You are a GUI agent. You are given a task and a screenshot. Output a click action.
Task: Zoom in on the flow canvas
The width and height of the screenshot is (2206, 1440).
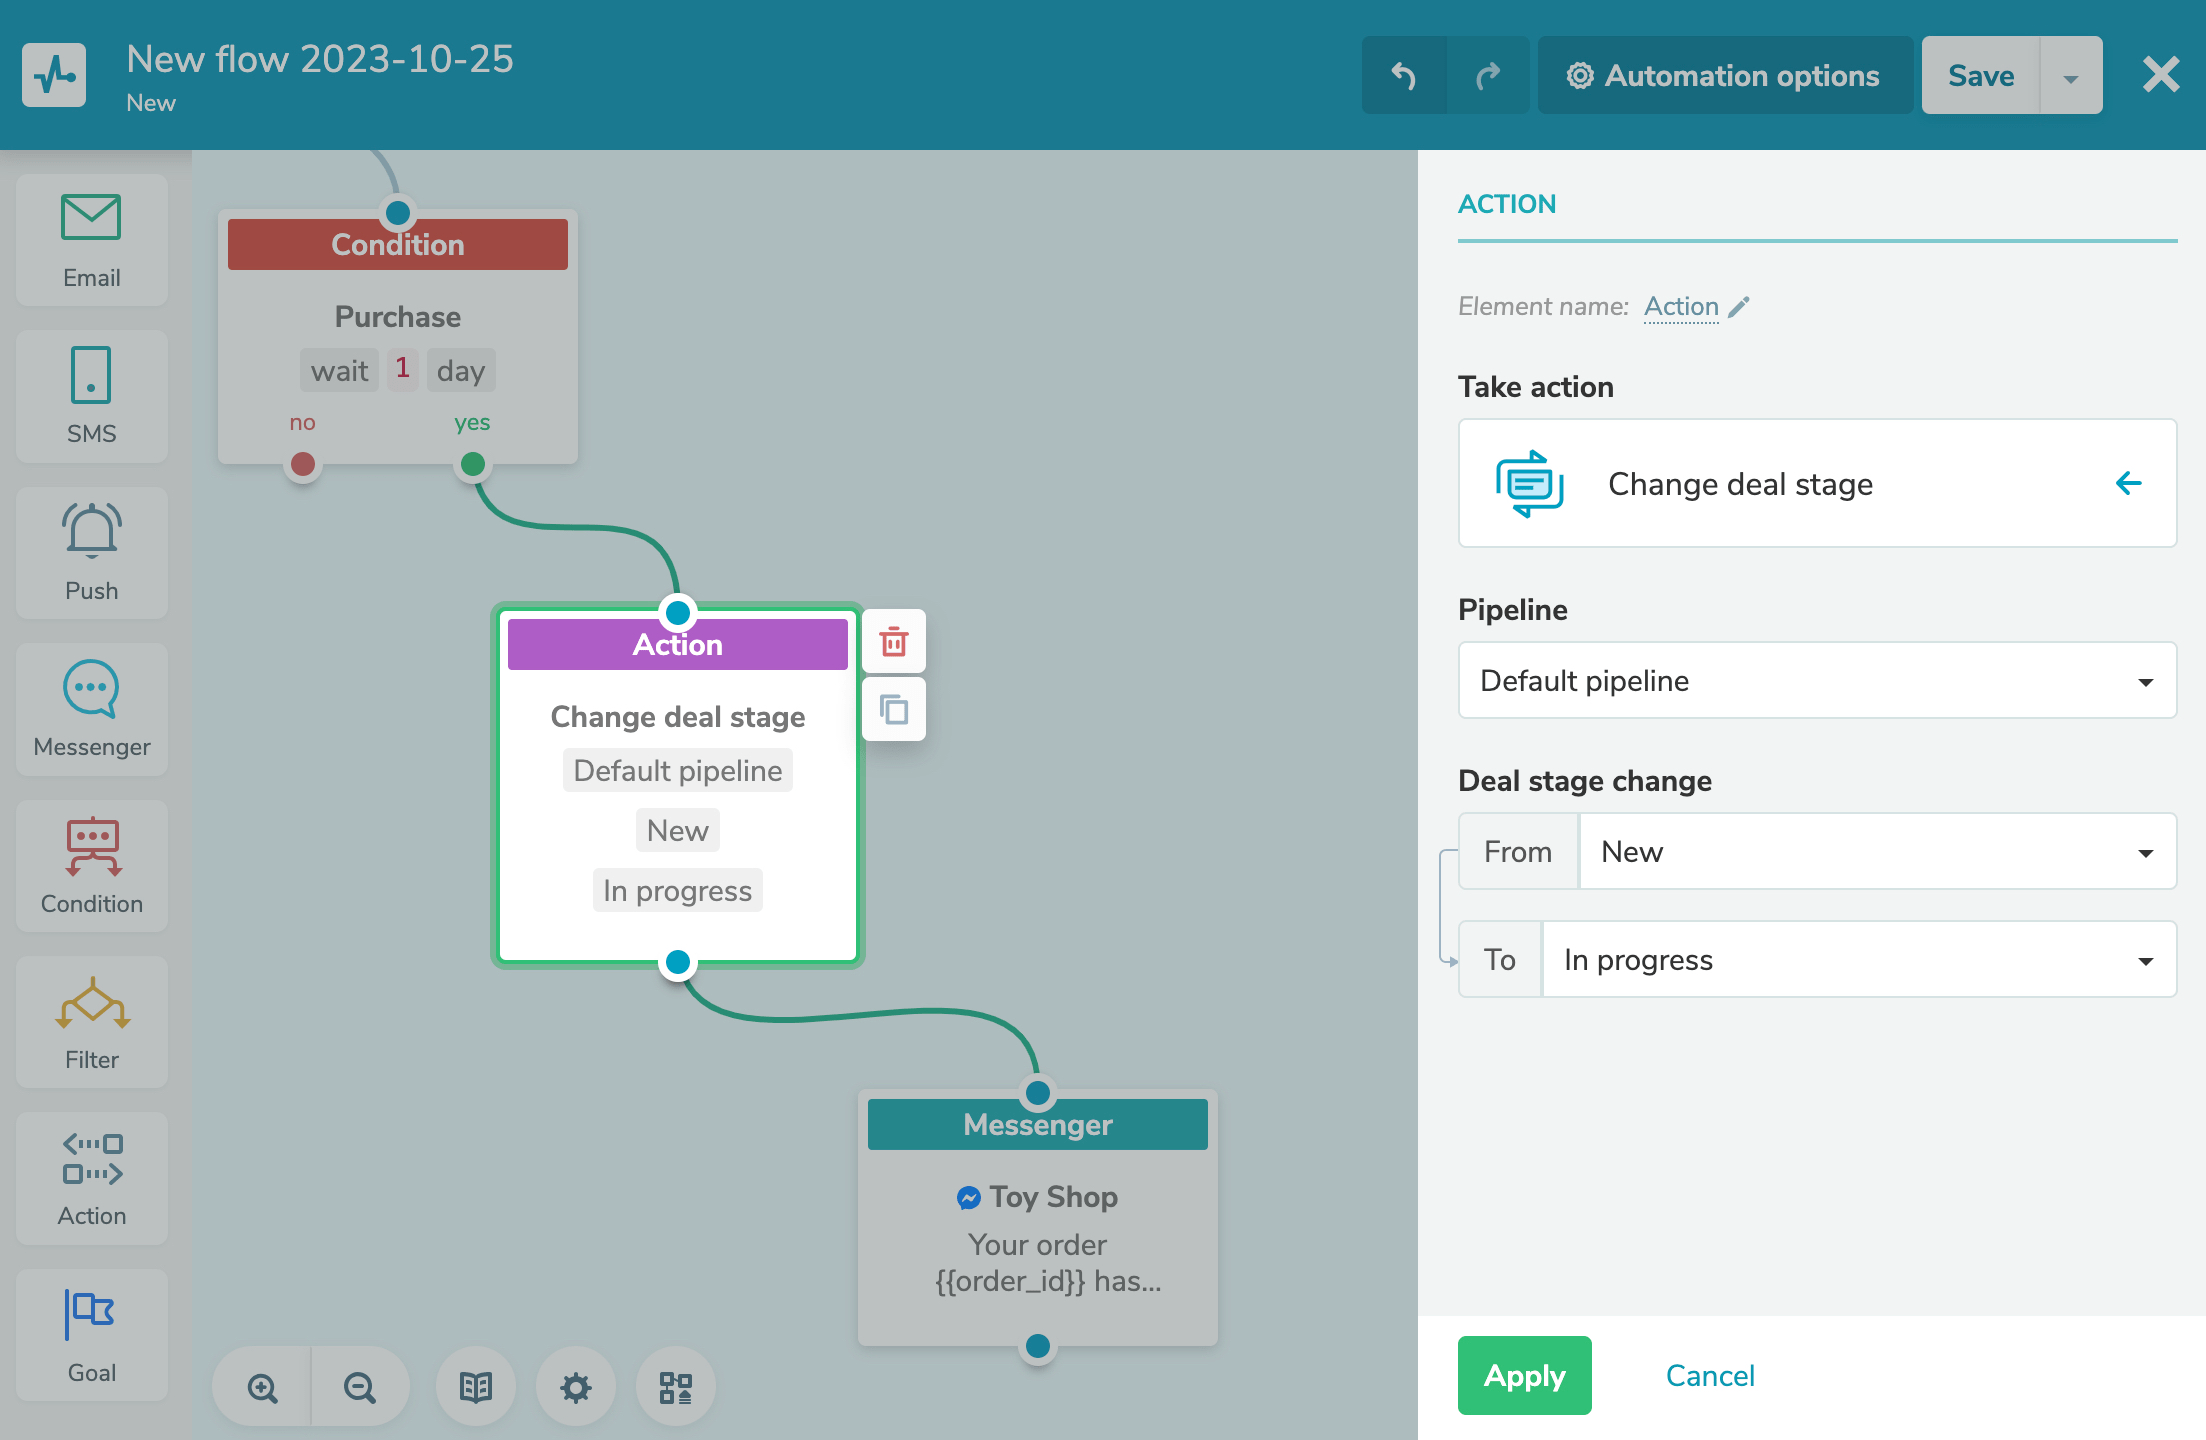pyautogui.click(x=263, y=1387)
